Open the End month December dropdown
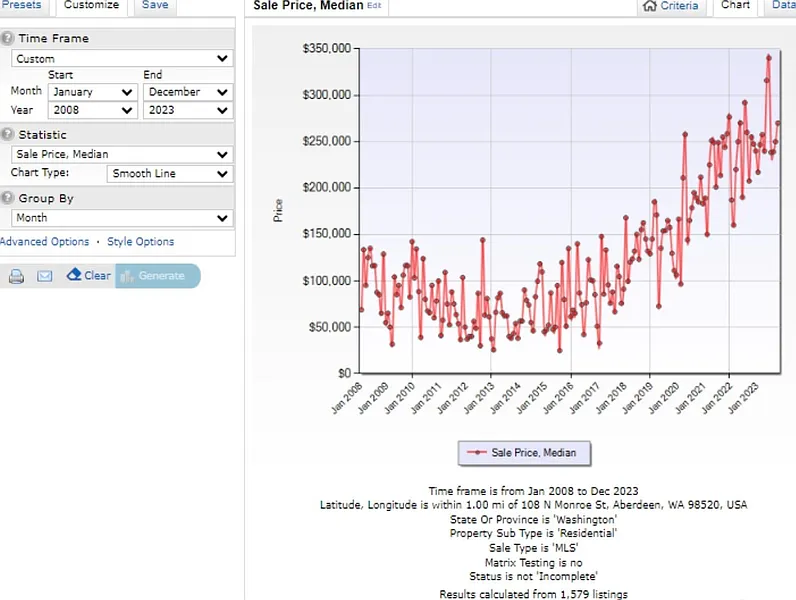 coord(187,92)
